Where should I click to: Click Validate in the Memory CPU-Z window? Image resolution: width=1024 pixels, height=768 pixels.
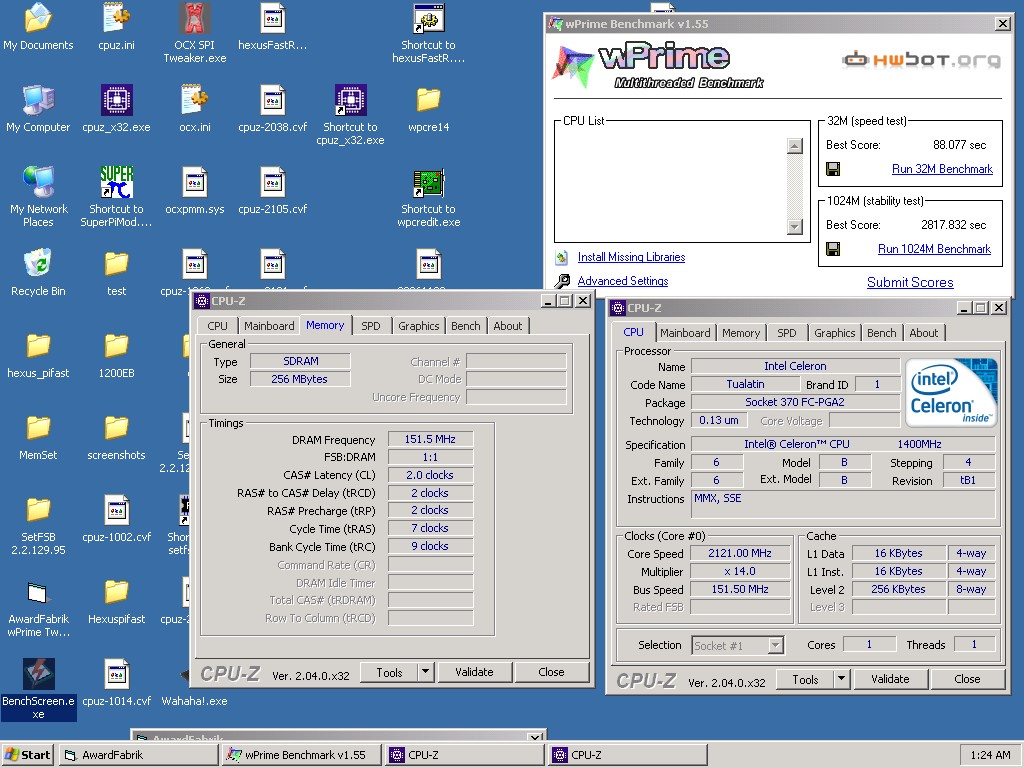474,671
